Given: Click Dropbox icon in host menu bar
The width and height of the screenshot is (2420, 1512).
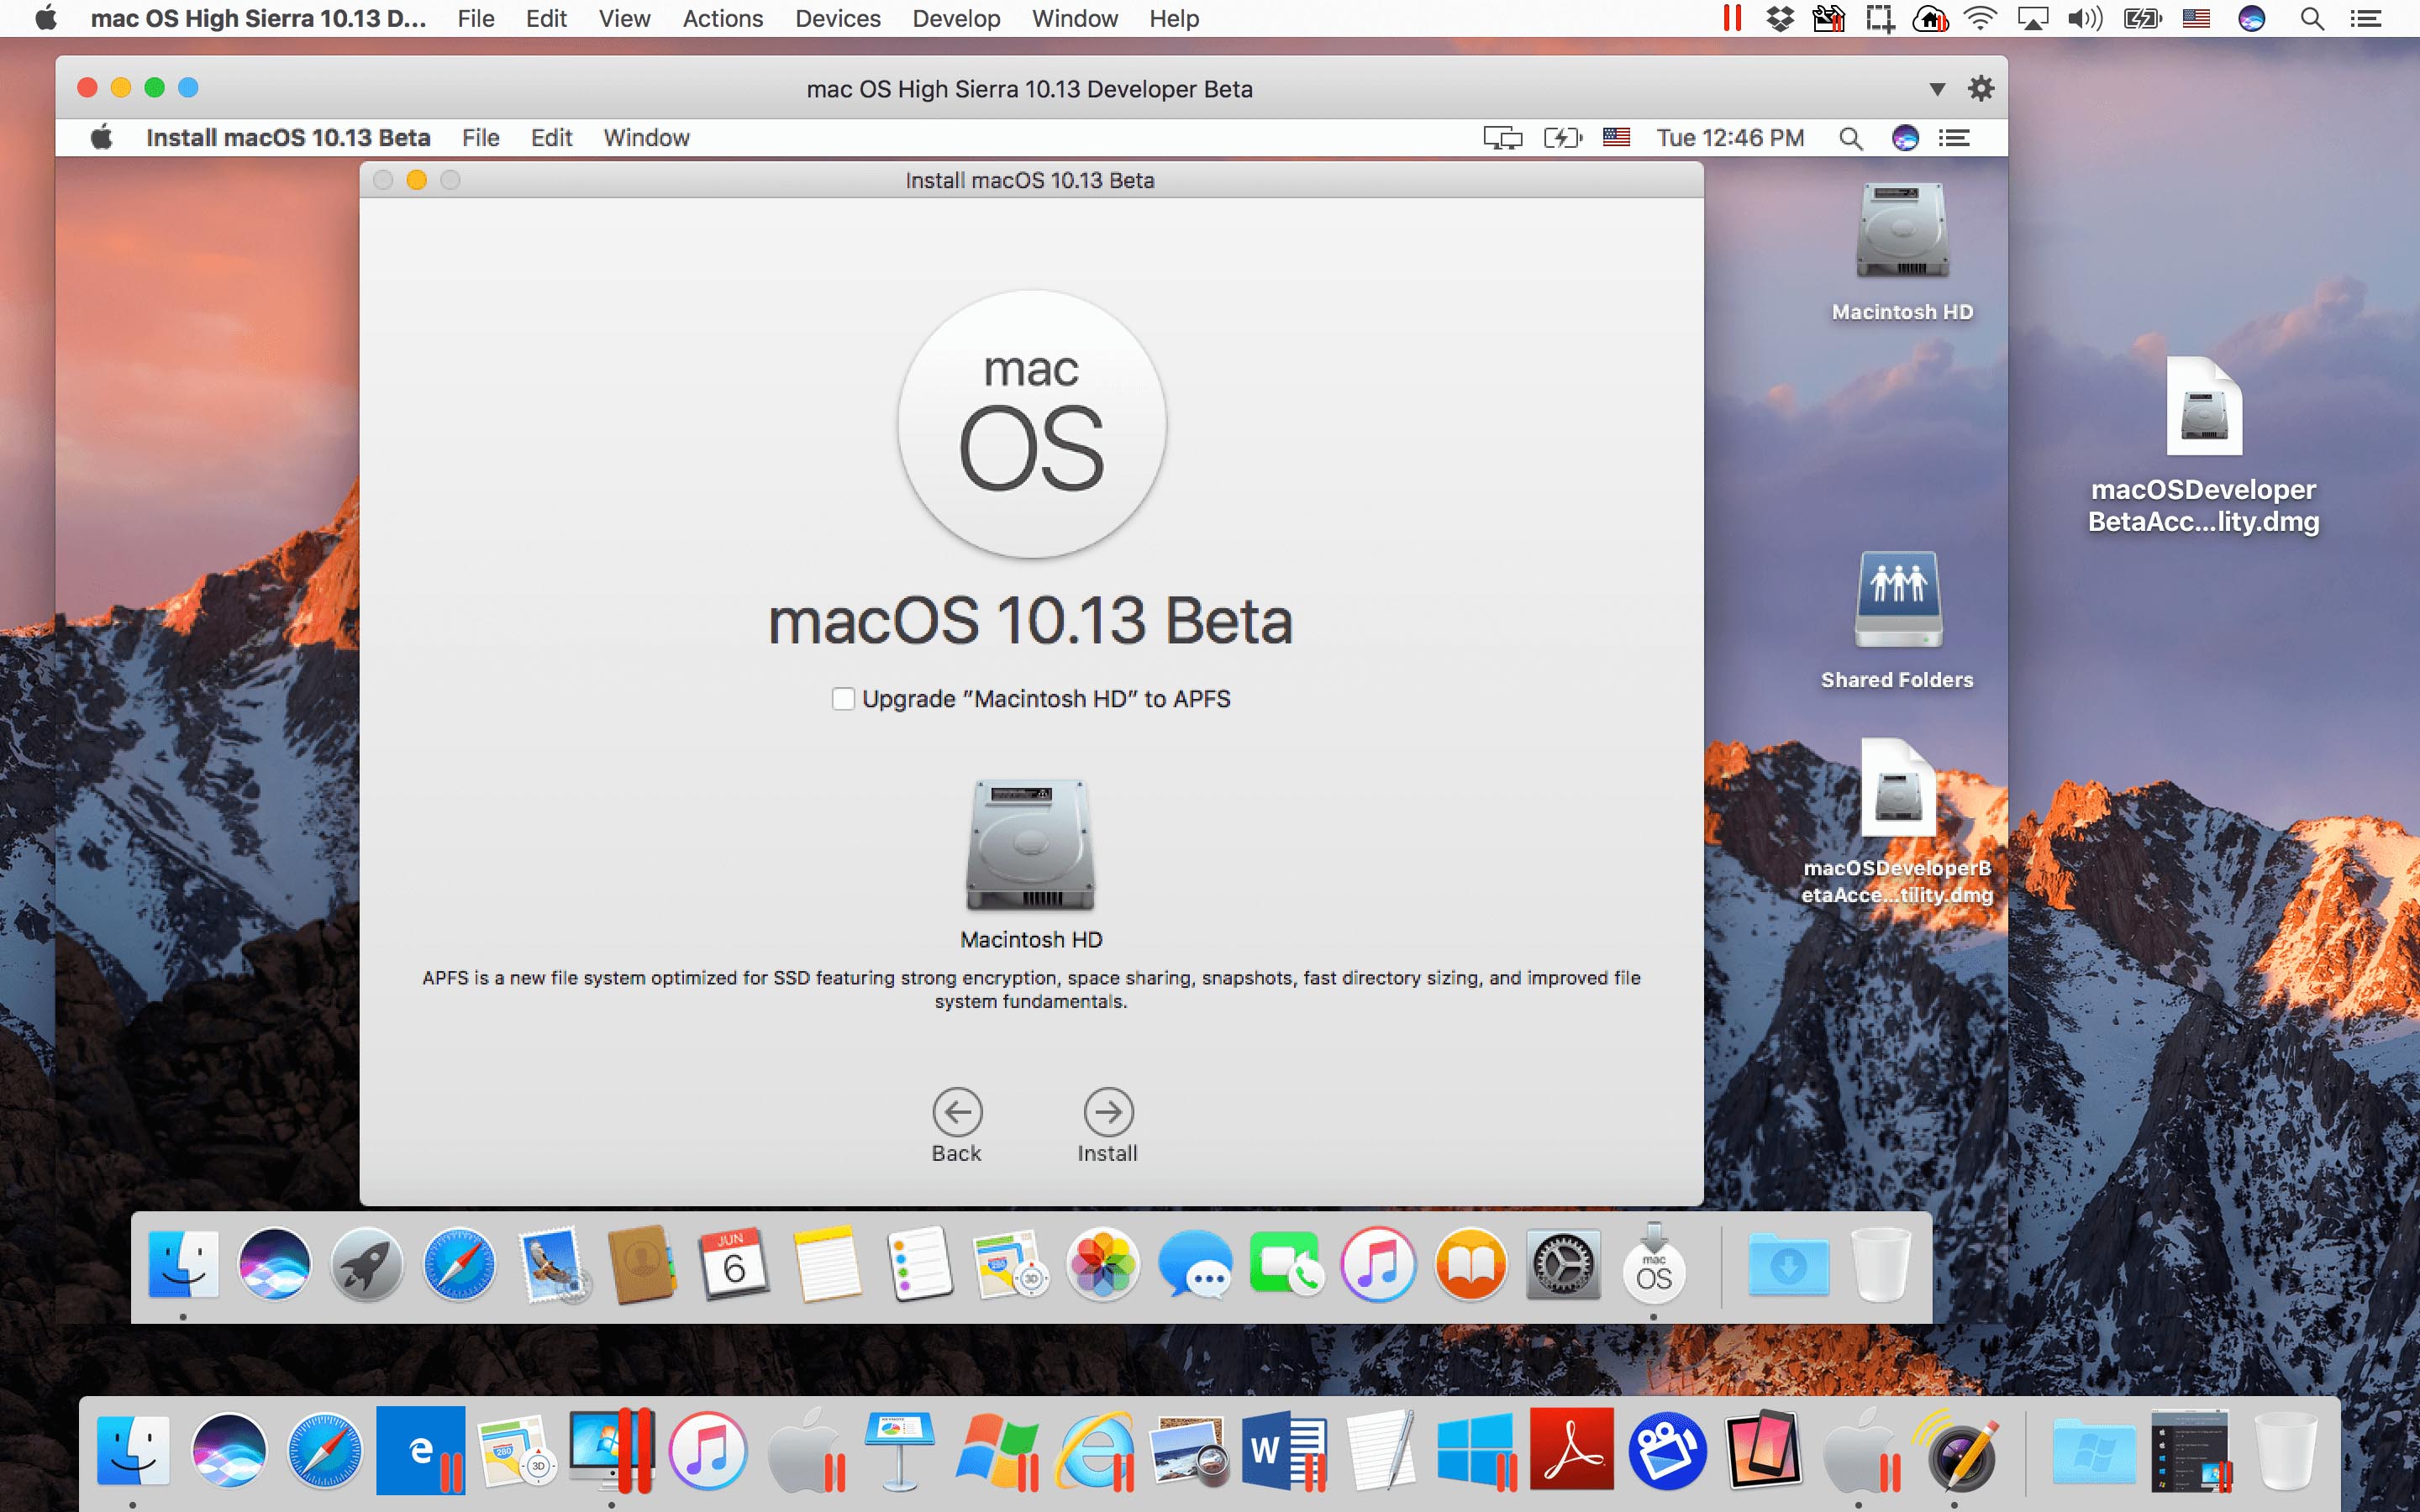Looking at the screenshot, I should tap(1780, 18).
